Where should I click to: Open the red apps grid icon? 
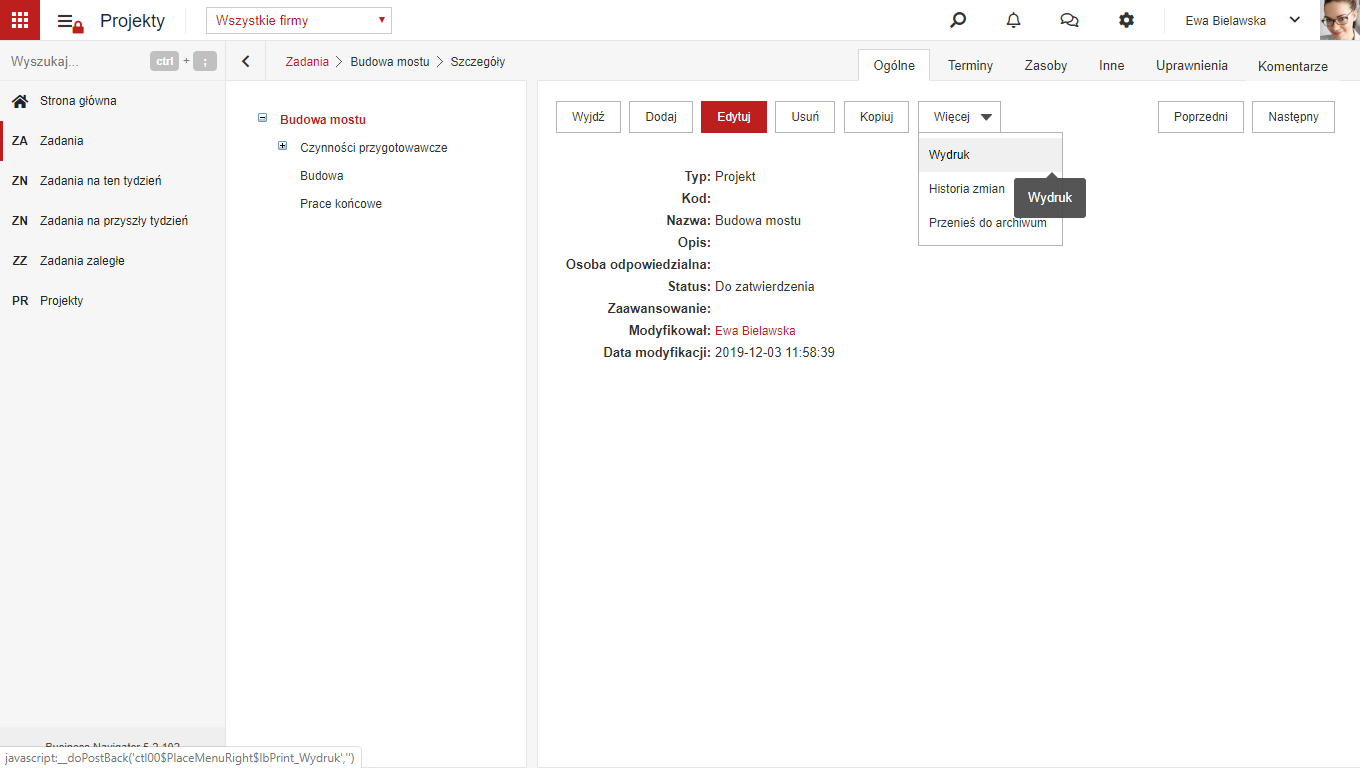coord(20,20)
